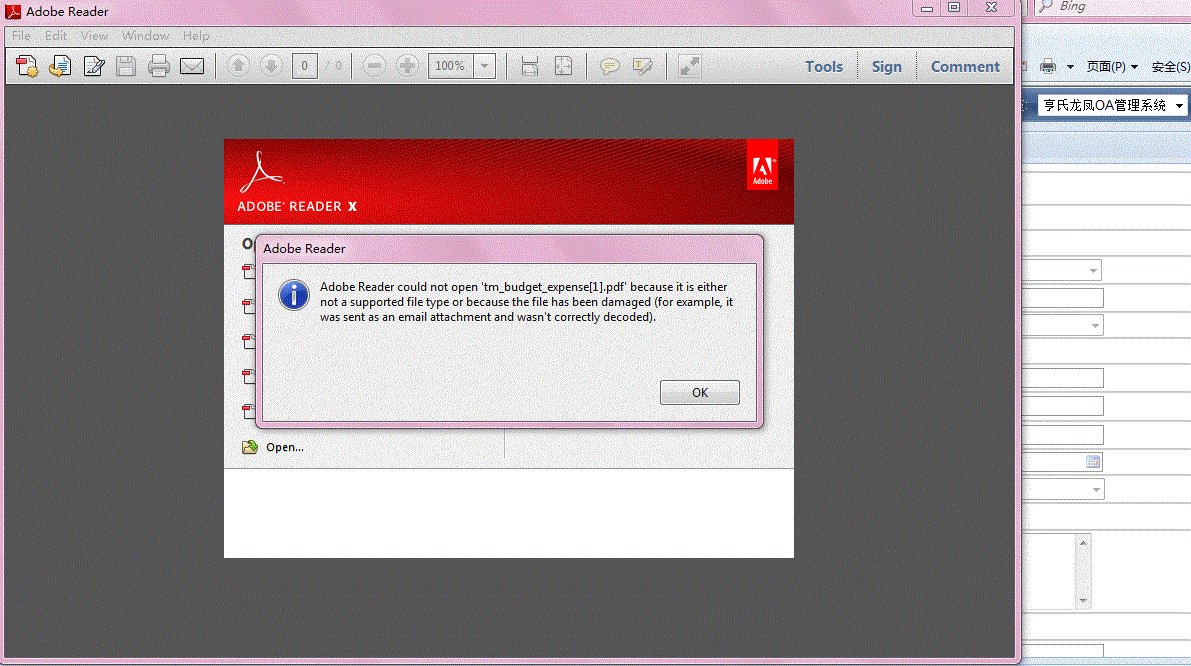Screen dimensions: 1191x666
Task: Open the Sign pane
Action: [886, 67]
